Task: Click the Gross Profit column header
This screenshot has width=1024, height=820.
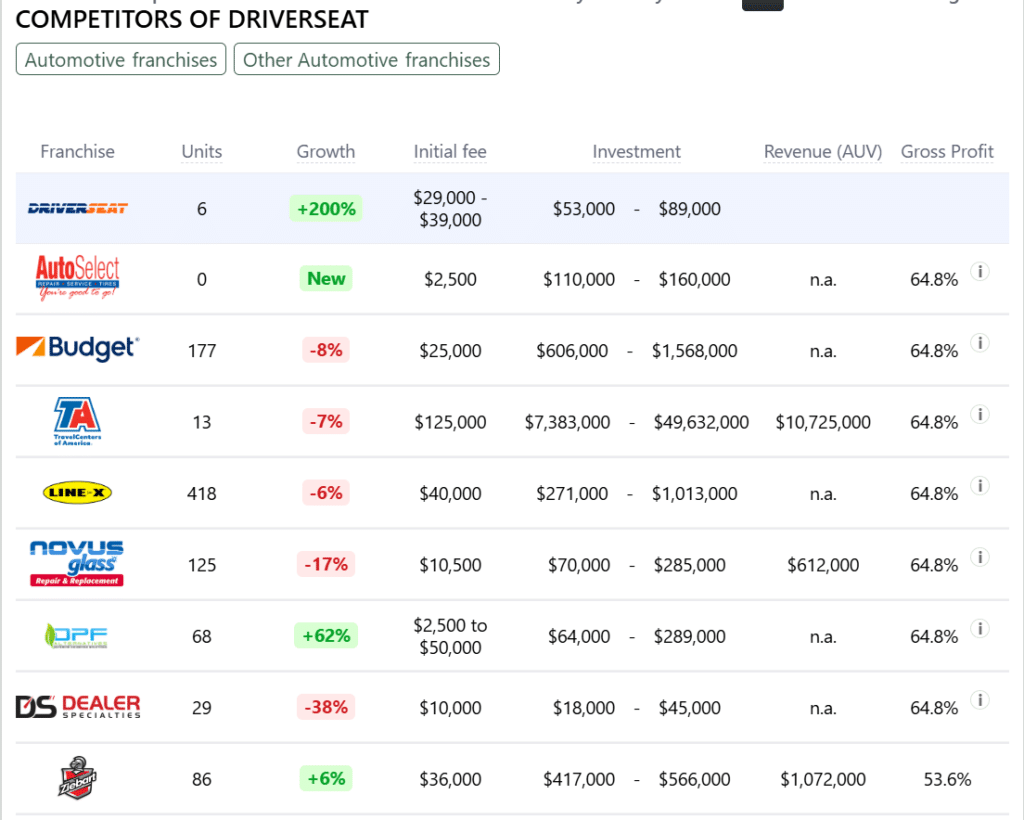Action: [x=947, y=151]
